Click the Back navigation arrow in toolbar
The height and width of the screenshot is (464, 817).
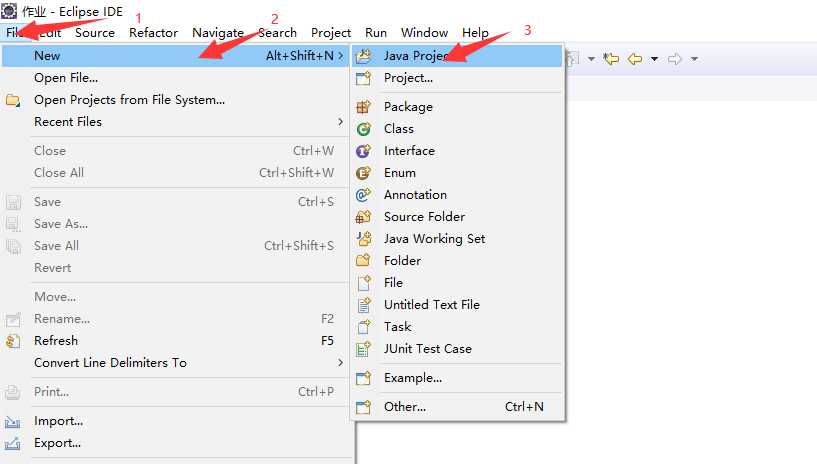(x=635, y=59)
